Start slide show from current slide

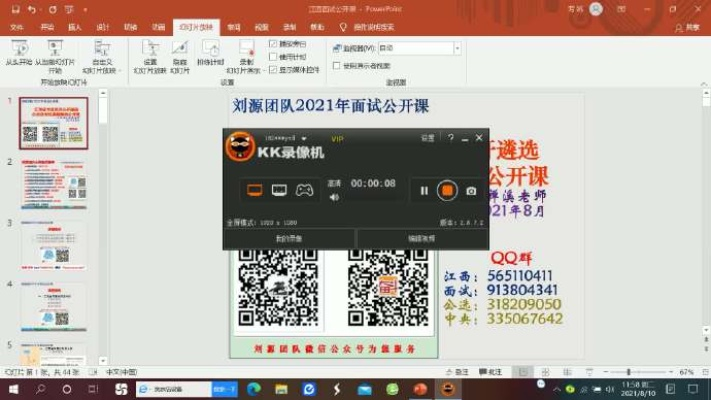(x=55, y=57)
